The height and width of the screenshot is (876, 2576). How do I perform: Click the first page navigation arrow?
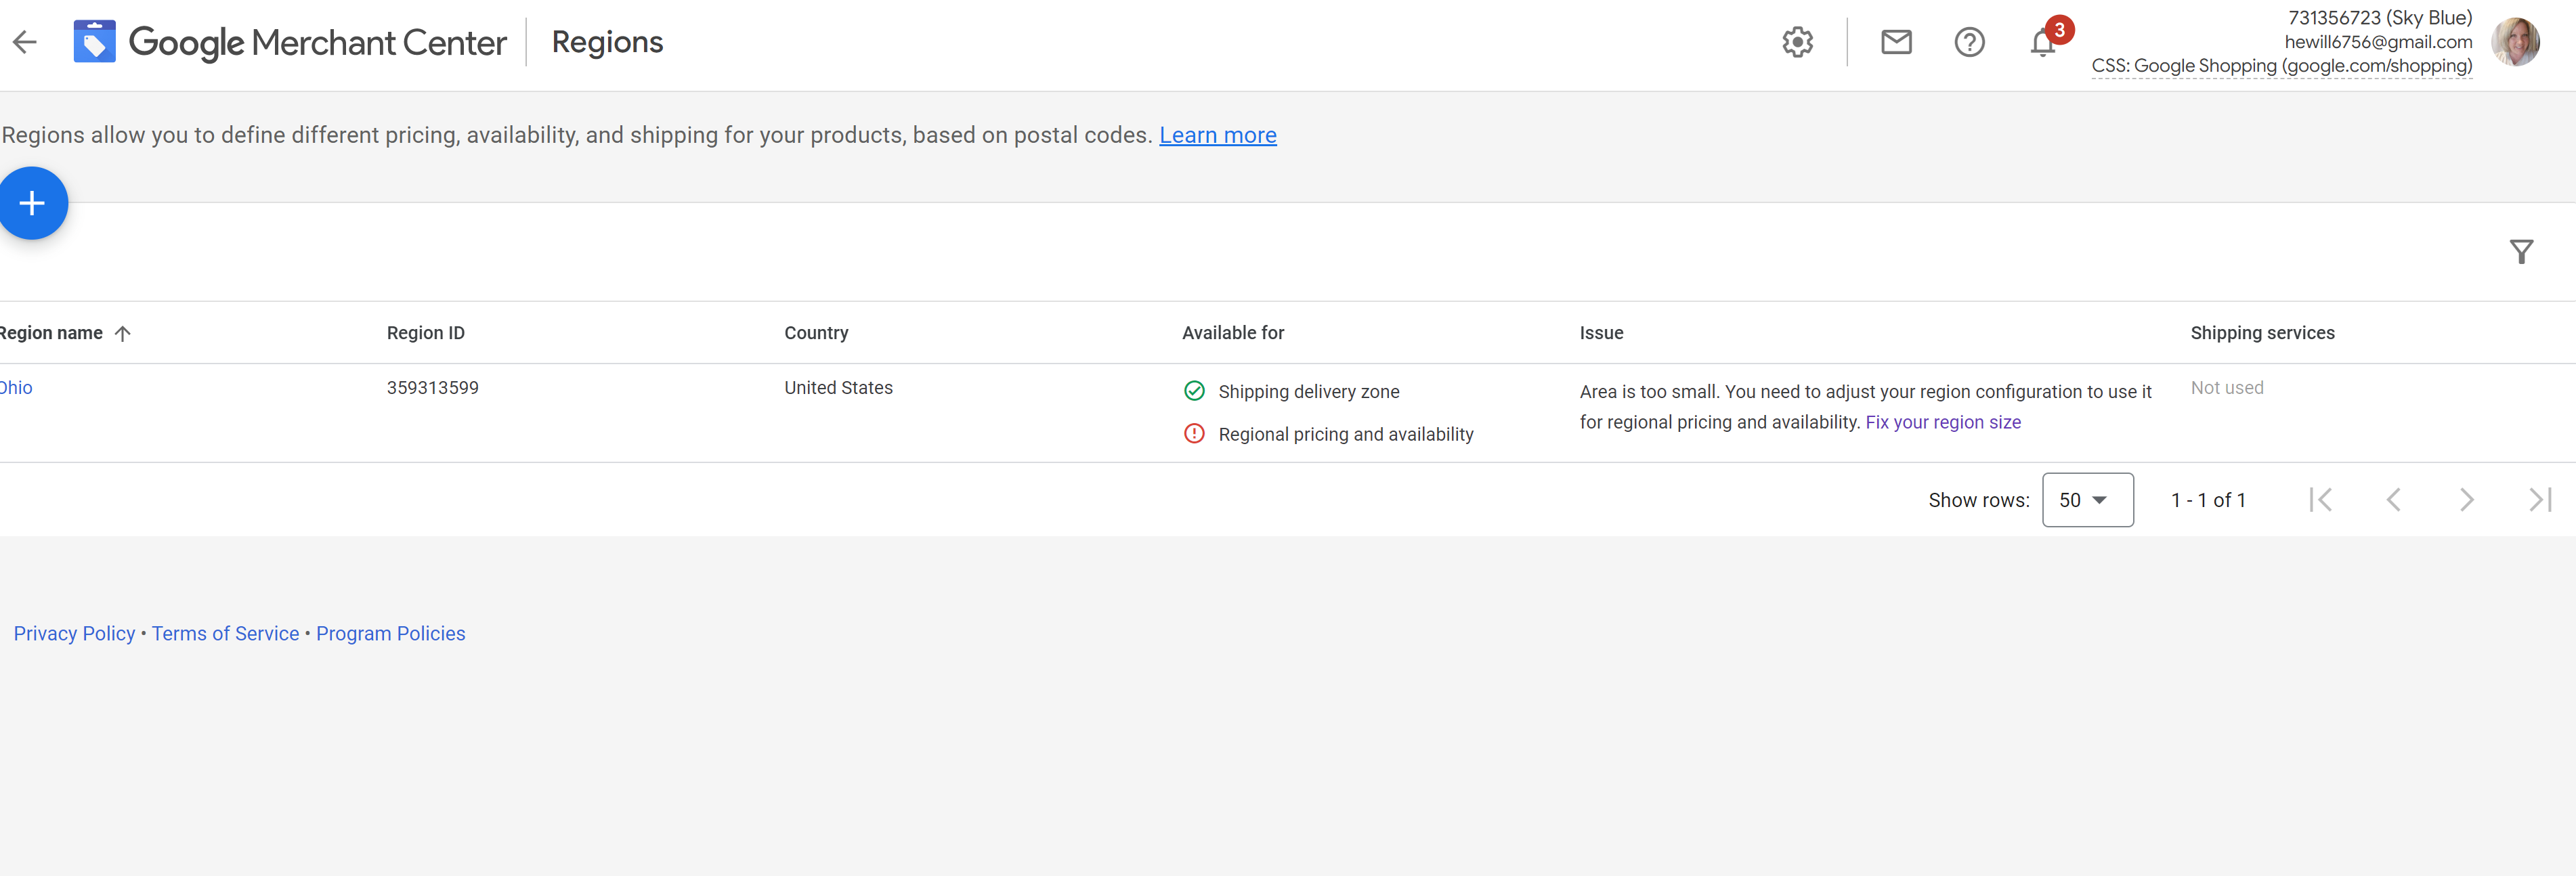(x=2321, y=498)
